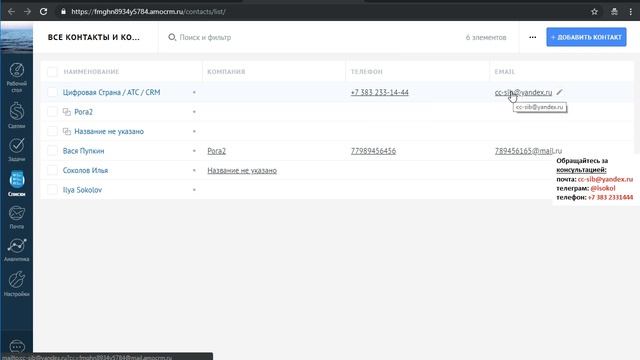Check the Вася Пупкин row checkbox
The image size is (640, 360).
pos(52,151)
